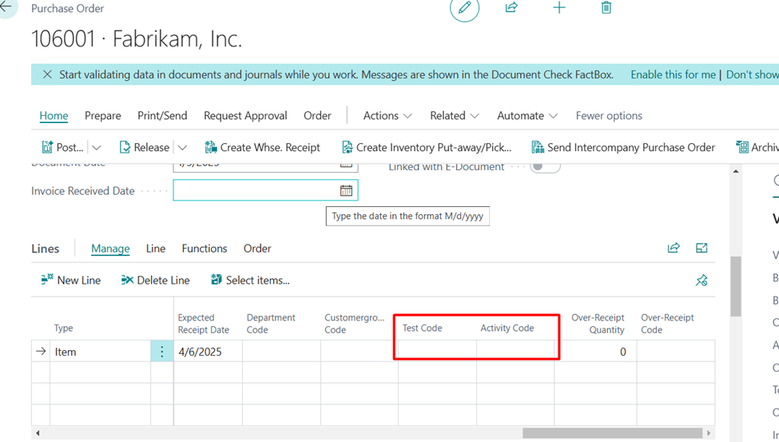Open the Order menu in Lines
Screen dimensions: 779x442
(257, 248)
